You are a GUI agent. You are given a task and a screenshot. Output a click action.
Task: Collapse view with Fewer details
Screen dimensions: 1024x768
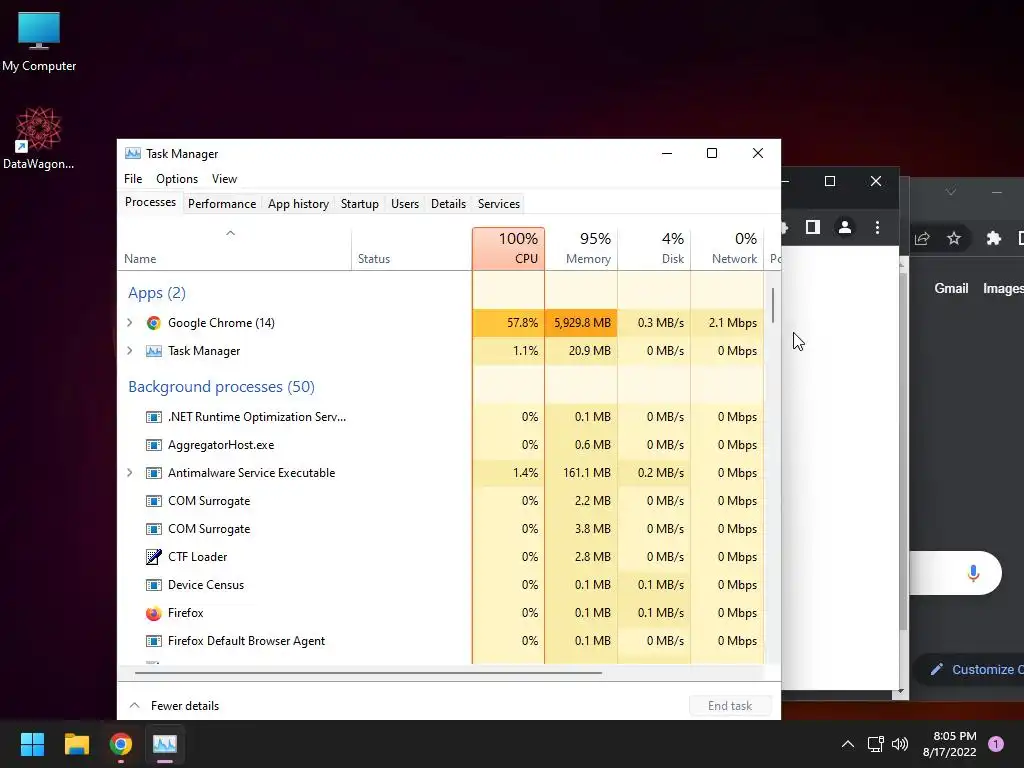pos(174,706)
